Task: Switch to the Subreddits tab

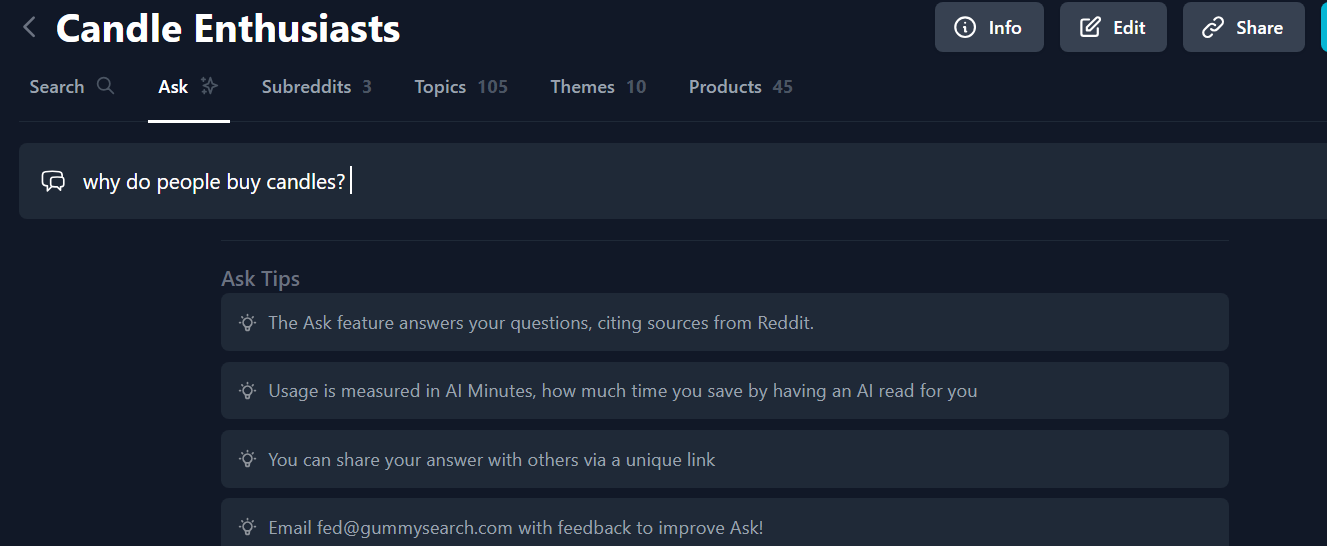Action: tap(316, 87)
